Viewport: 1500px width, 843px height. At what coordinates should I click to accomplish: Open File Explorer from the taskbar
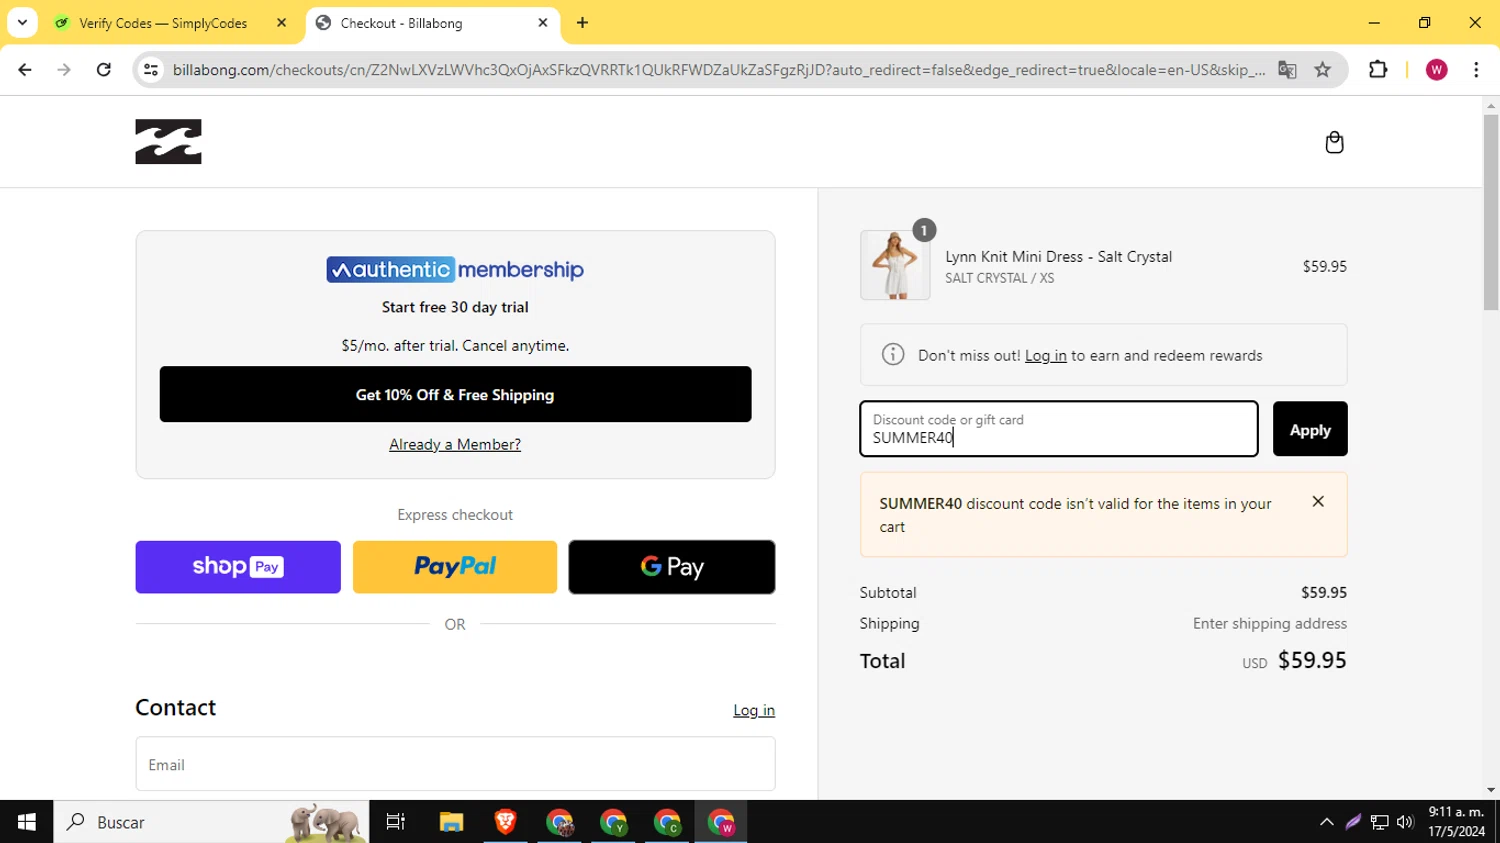pos(451,822)
